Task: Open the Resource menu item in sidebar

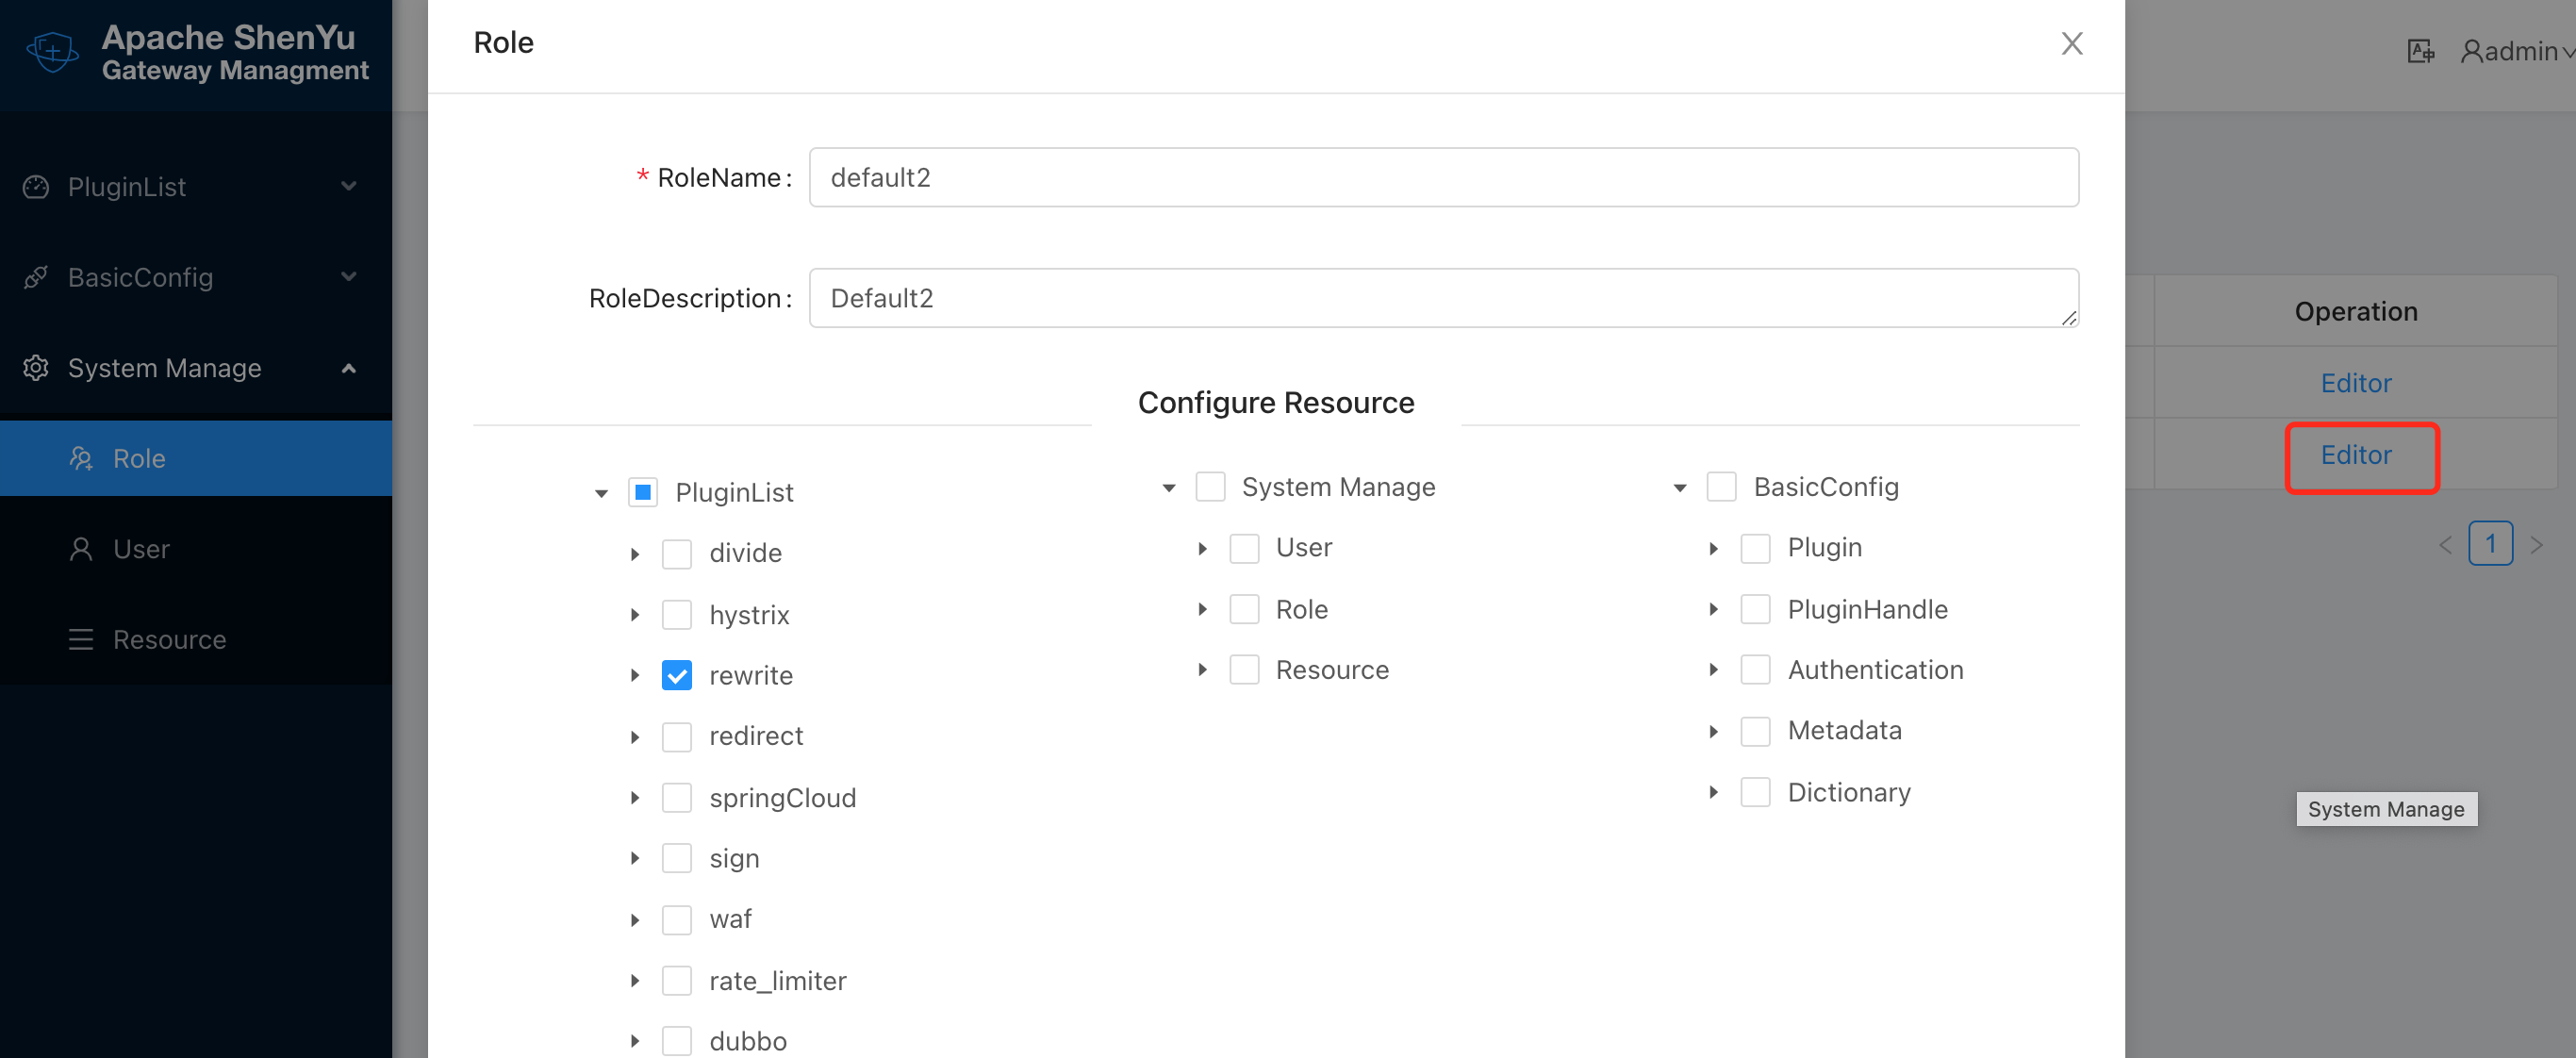Action: [x=169, y=639]
